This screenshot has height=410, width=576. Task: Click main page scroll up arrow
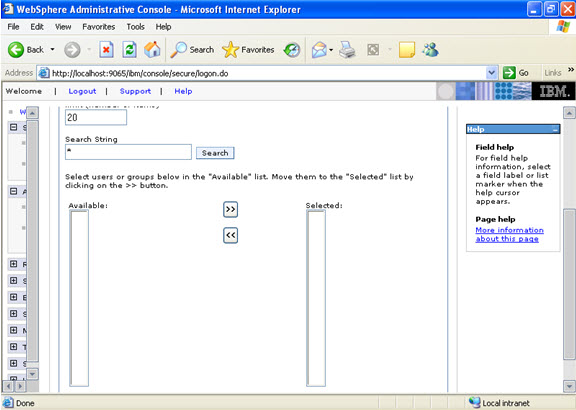pos(569,113)
